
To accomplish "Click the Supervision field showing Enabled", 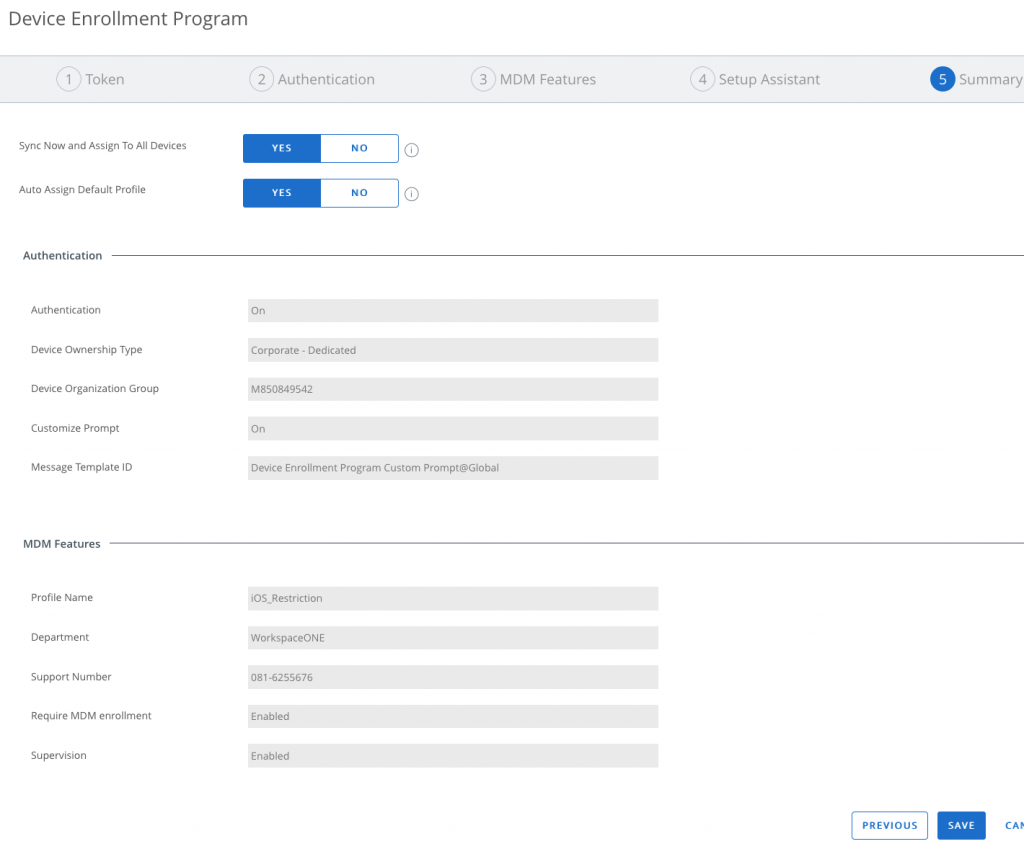I will pyautogui.click(x=452, y=756).
